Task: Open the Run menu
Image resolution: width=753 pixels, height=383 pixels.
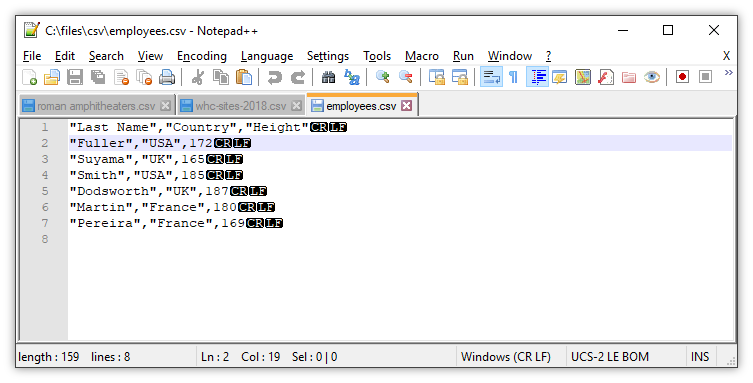Action: click(x=463, y=56)
